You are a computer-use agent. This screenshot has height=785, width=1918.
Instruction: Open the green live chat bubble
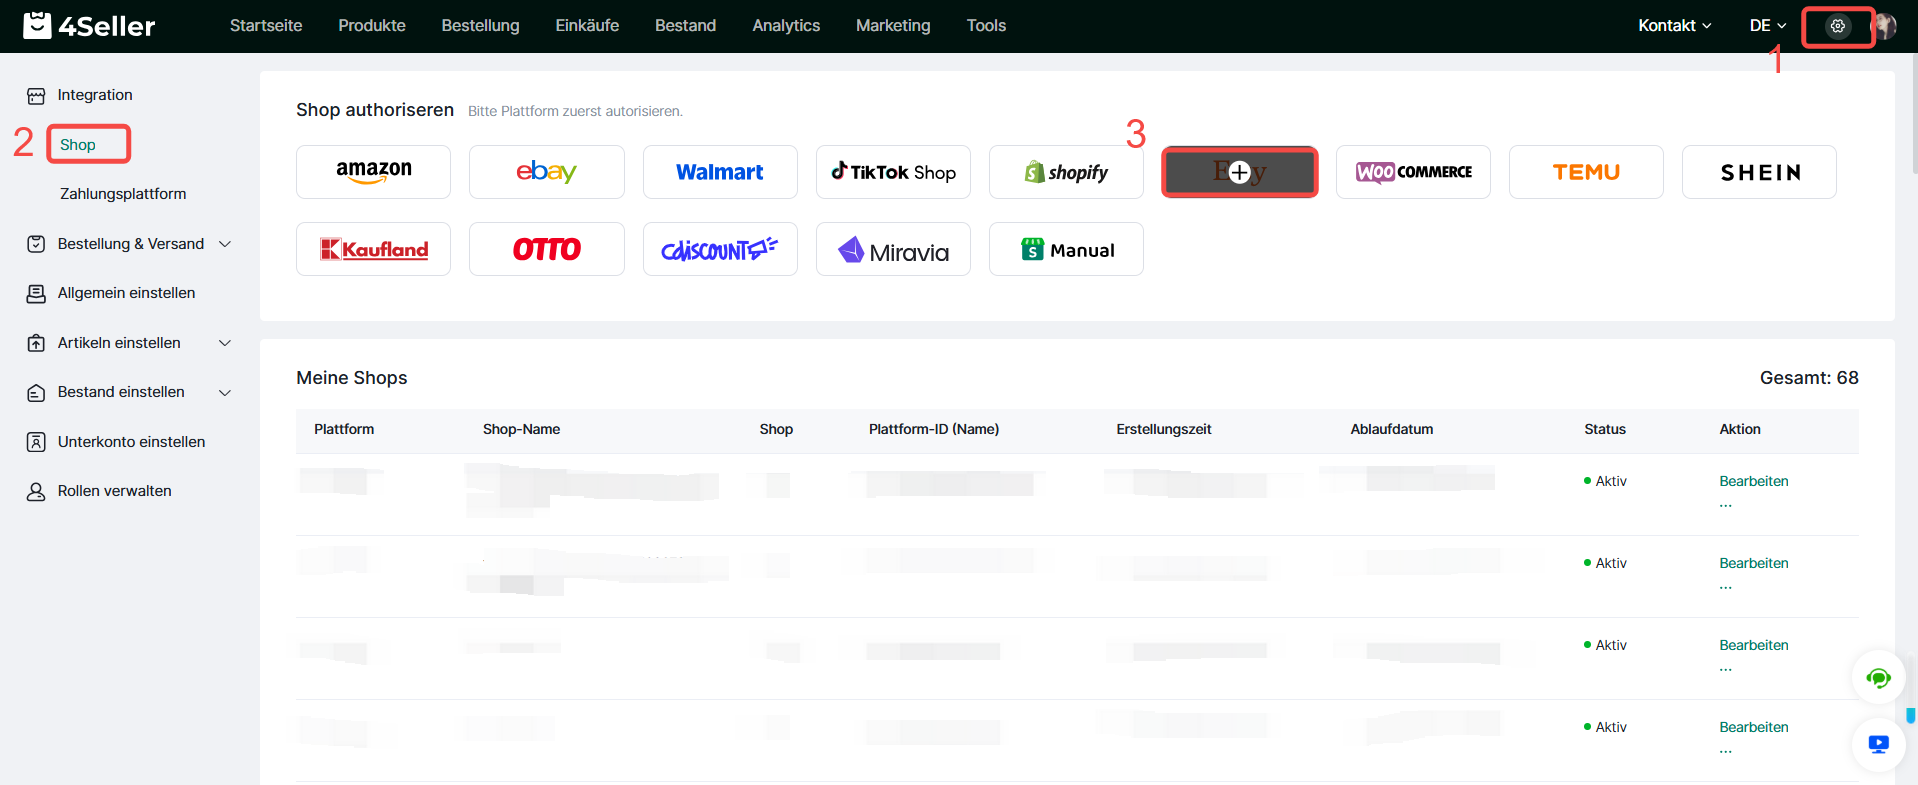click(1878, 678)
